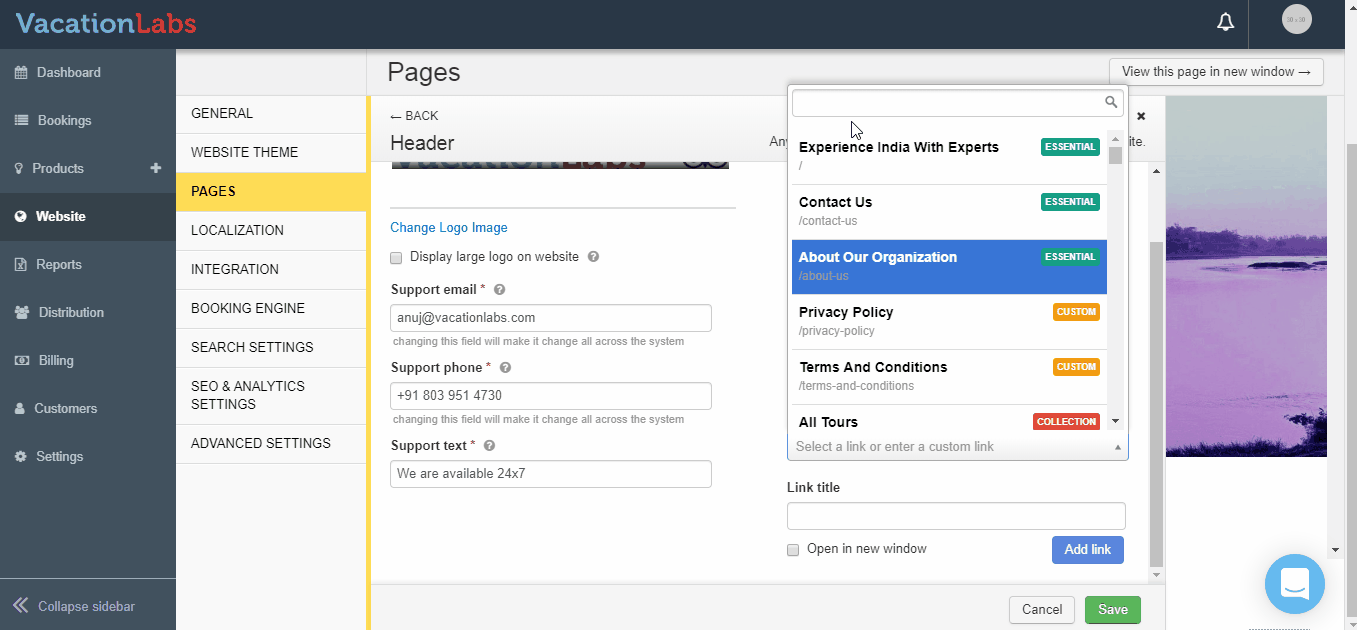Viewport: 1357px width, 630px height.
Task: Check the Open in new window box
Action: 793,550
